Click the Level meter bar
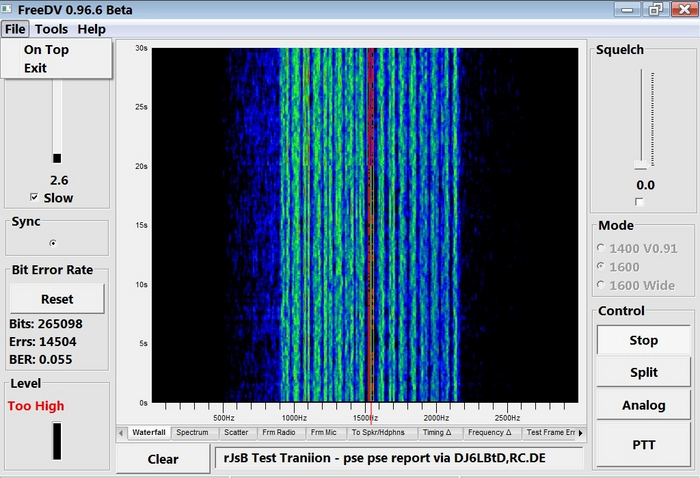700x478 pixels. click(x=57, y=441)
